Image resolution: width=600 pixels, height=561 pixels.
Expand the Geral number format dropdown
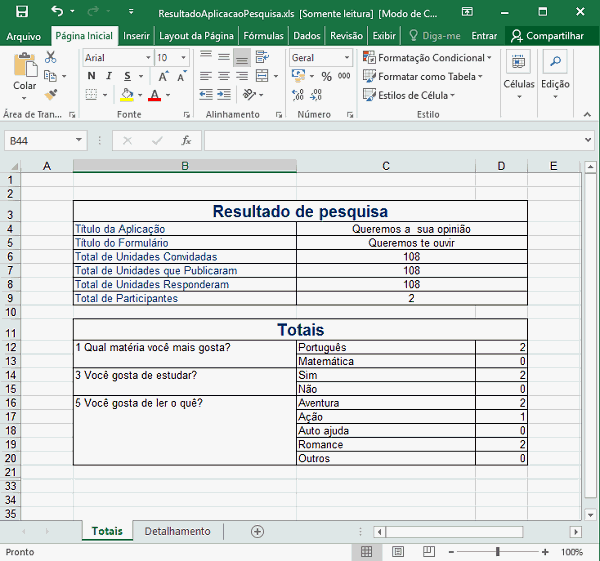tap(345, 58)
